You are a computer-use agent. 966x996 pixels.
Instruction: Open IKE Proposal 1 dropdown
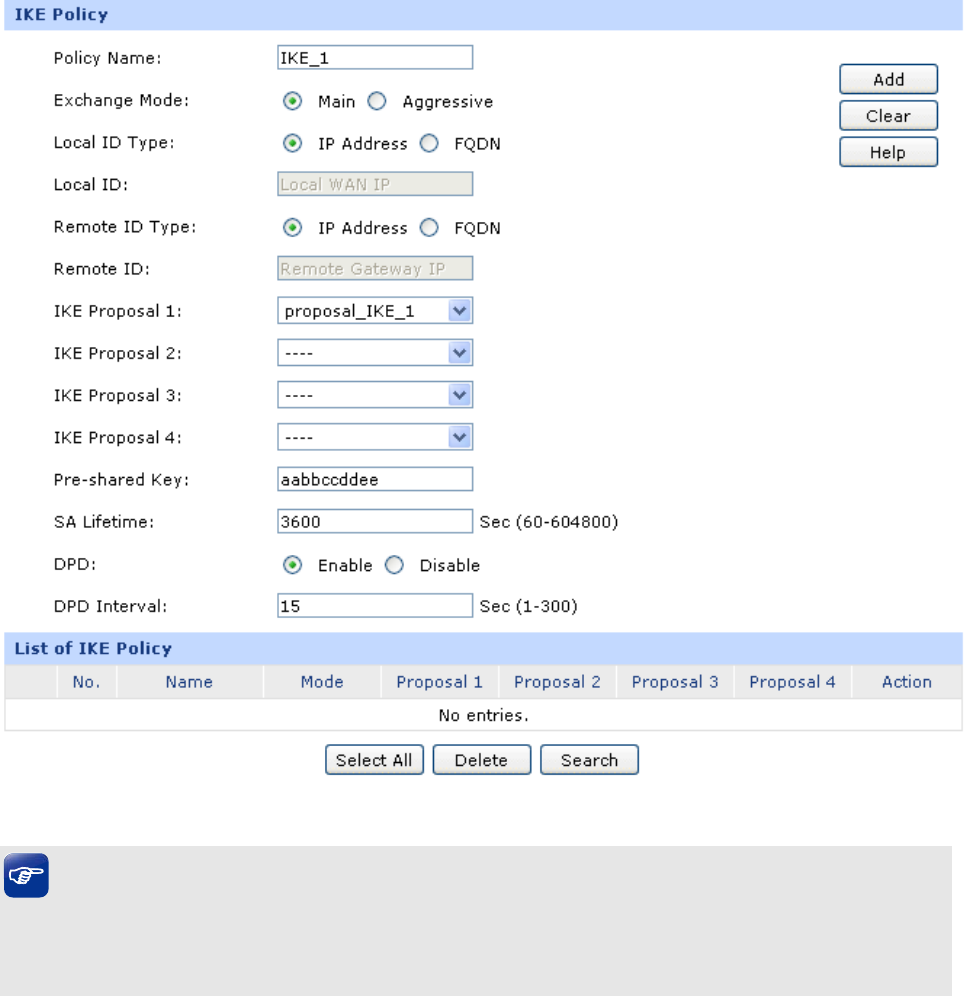[375, 311]
